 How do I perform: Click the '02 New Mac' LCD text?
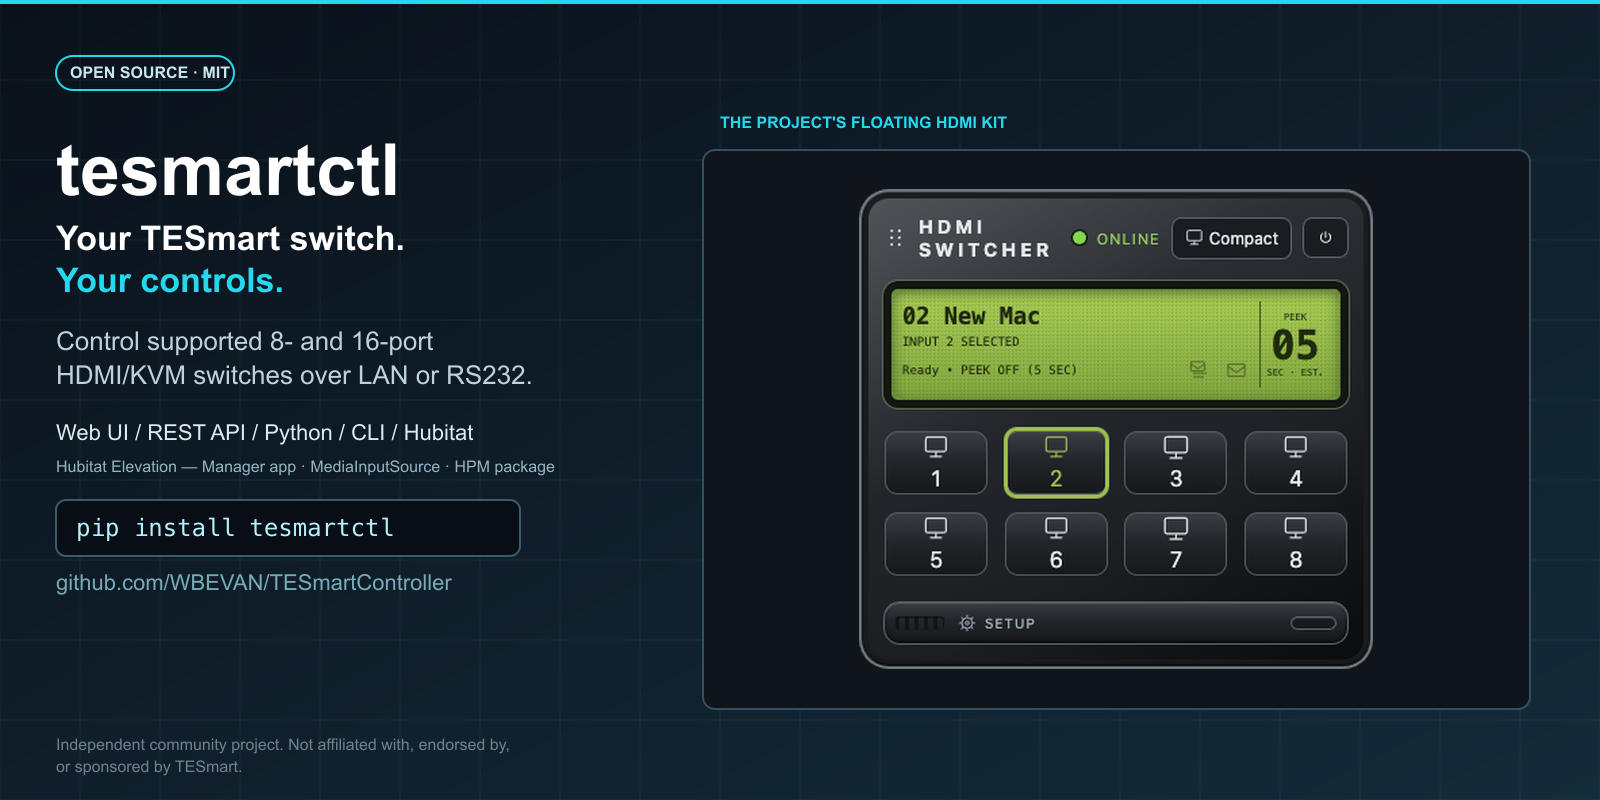pos(971,316)
